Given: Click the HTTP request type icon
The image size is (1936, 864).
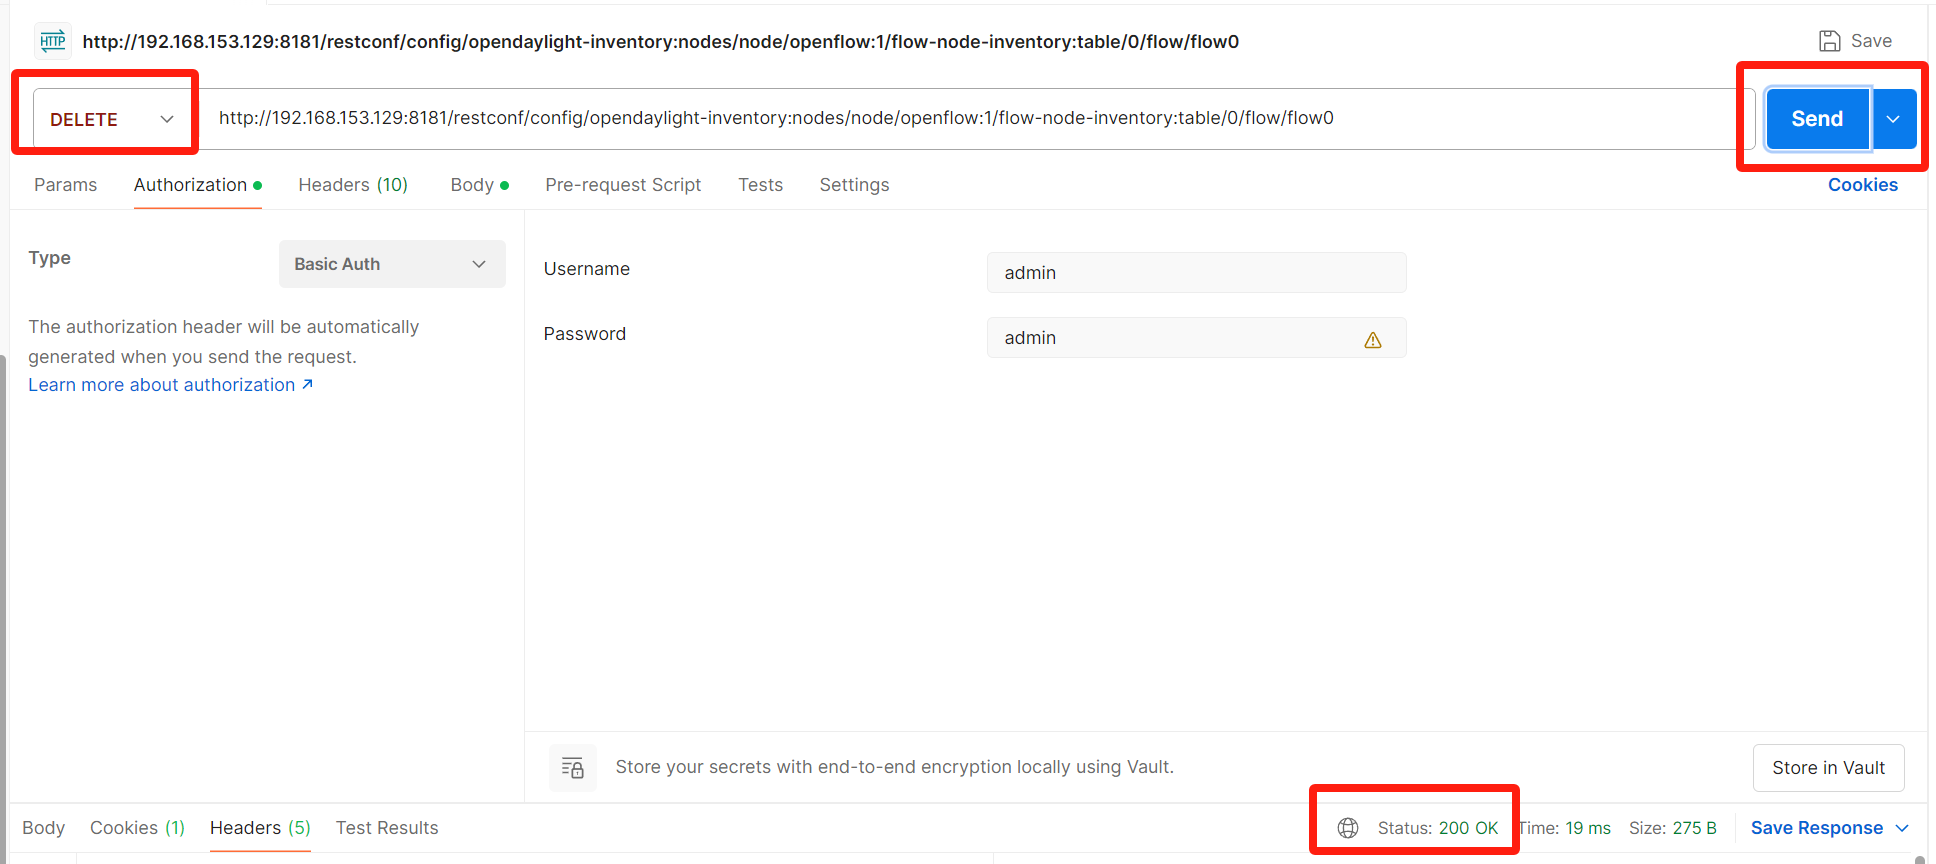Looking at the screenshot, I should [53, 41].
